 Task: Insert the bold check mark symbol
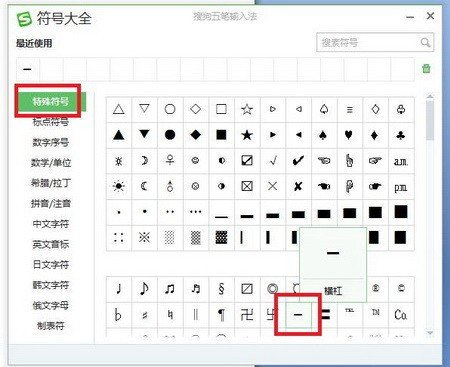[x=298, y=161]
